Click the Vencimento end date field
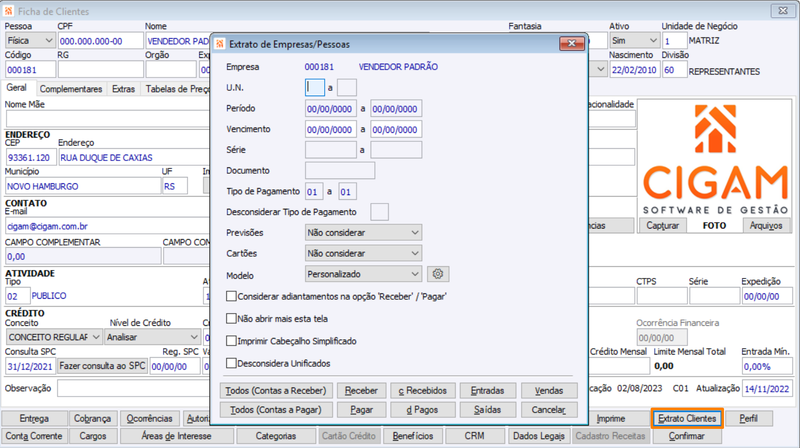 pos(396,130)
